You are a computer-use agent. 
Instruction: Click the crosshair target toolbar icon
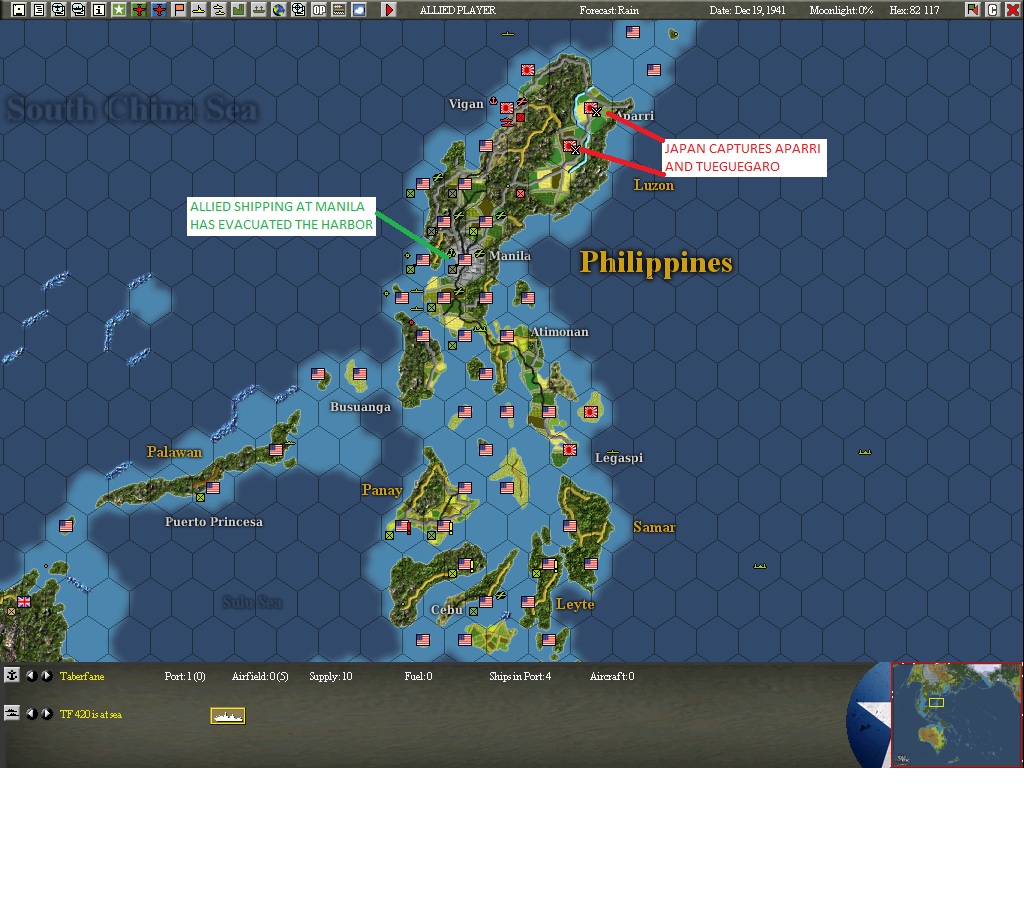click(x=298, y=10)
